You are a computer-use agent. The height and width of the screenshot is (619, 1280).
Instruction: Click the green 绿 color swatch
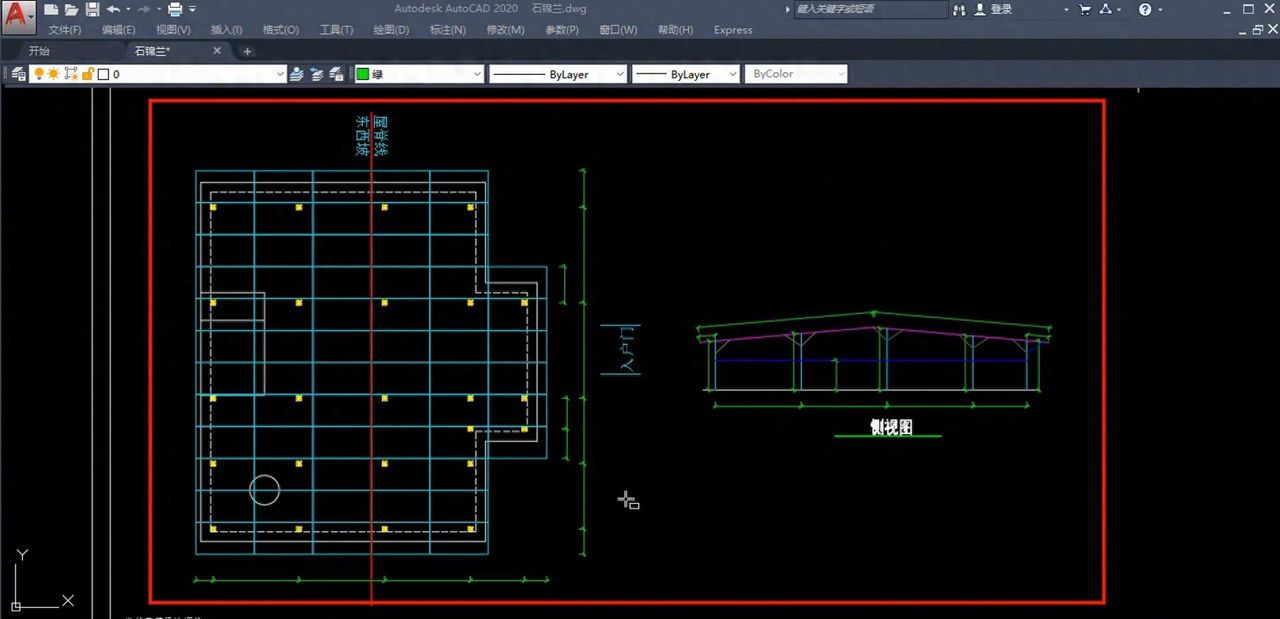363,74
